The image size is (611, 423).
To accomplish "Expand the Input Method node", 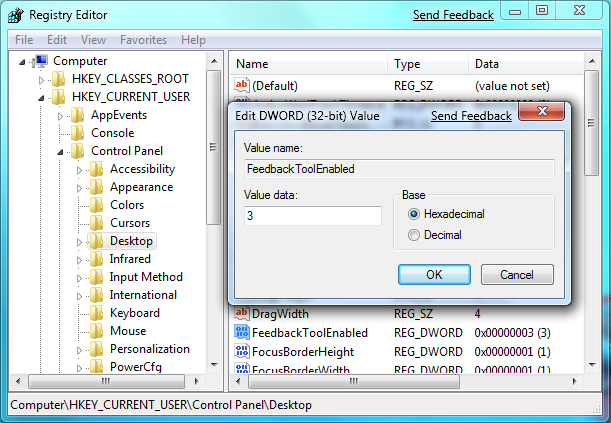I will 79,278.
